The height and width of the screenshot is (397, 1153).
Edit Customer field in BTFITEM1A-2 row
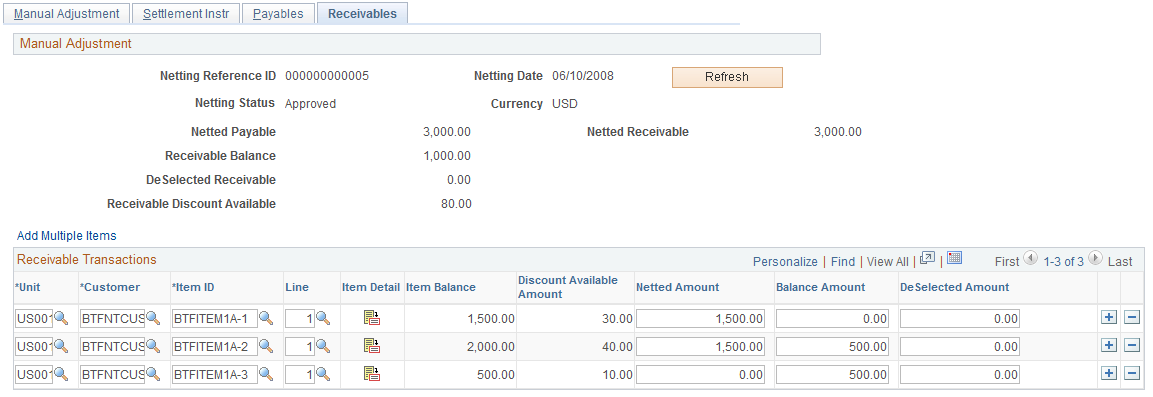tap(112, 346)
